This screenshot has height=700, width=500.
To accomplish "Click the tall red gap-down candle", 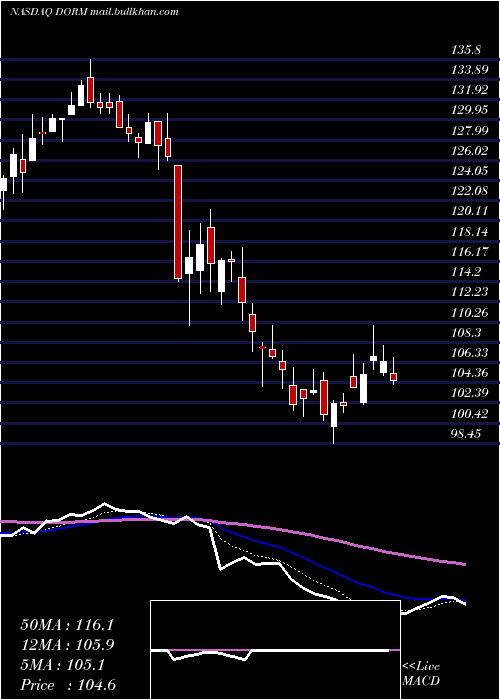I will (x=178, y=222).
